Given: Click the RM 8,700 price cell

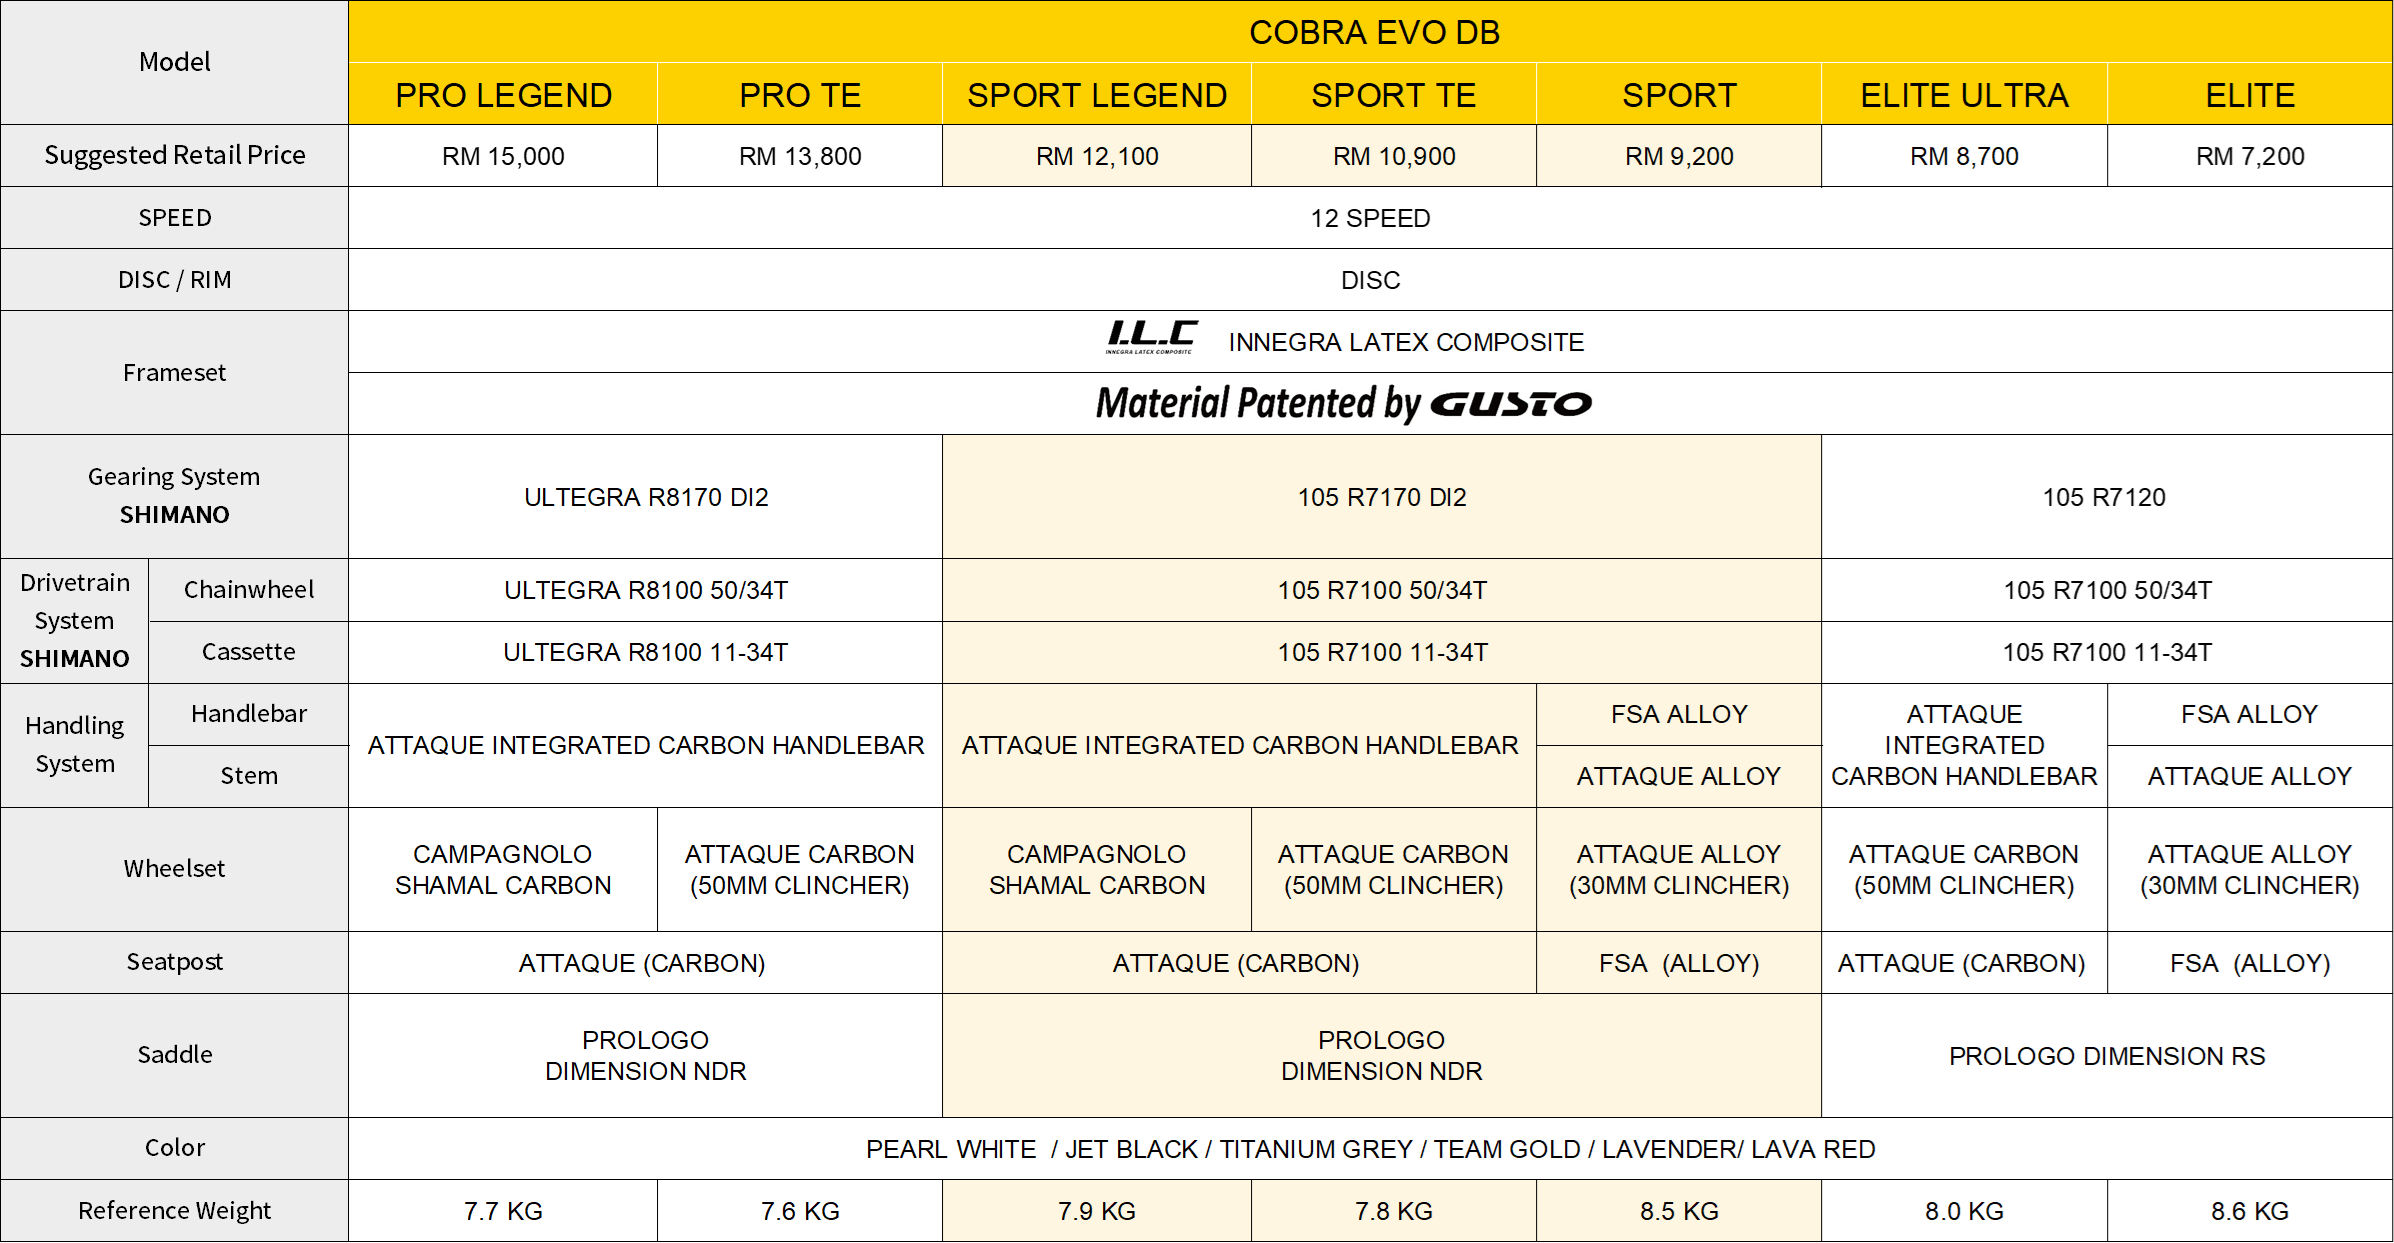Looking at the screenshot, I should click(1964, 156).
